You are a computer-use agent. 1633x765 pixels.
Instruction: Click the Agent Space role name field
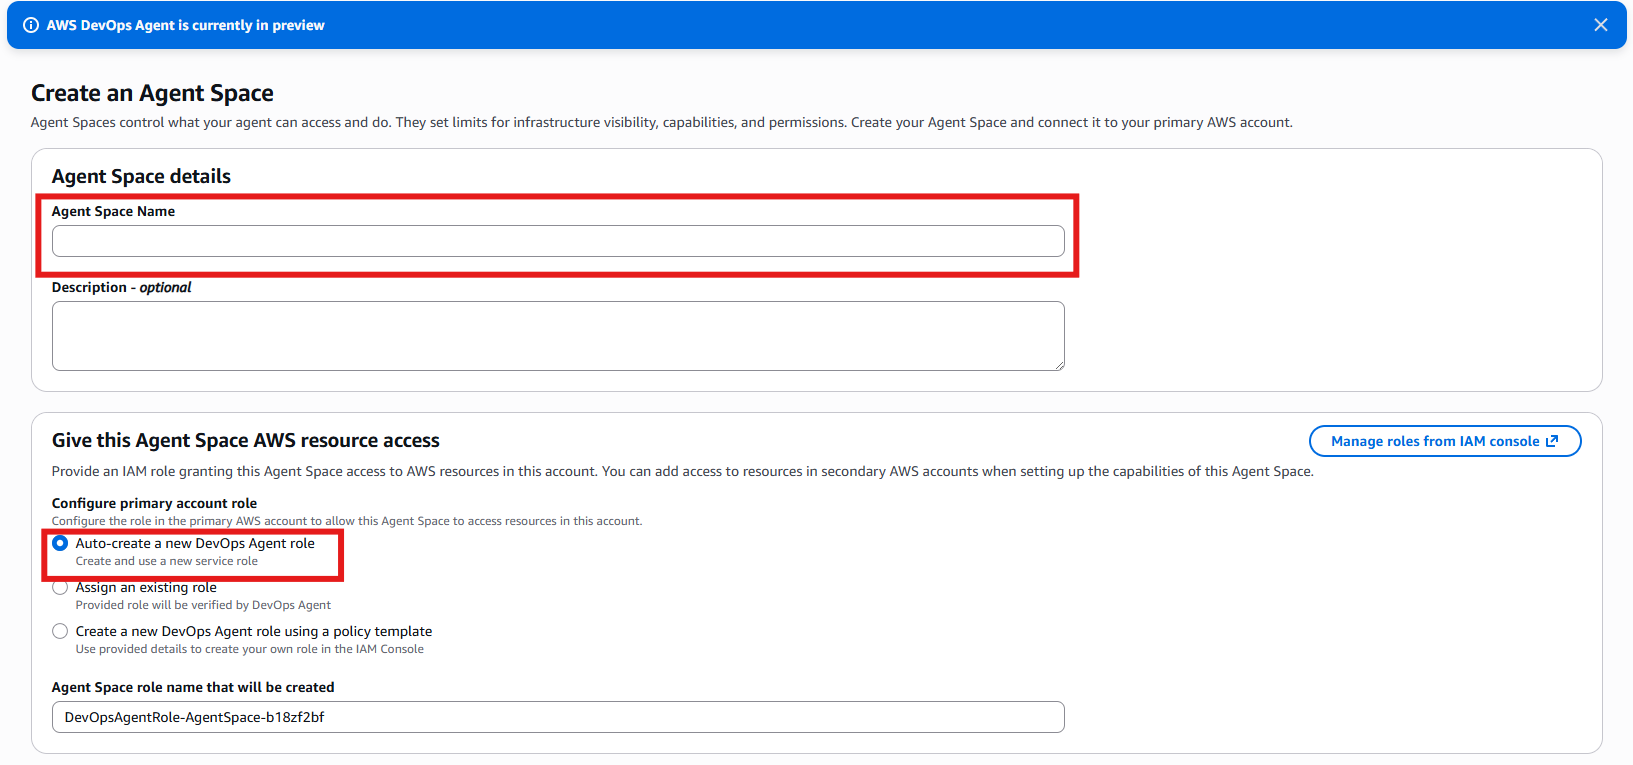557,717
